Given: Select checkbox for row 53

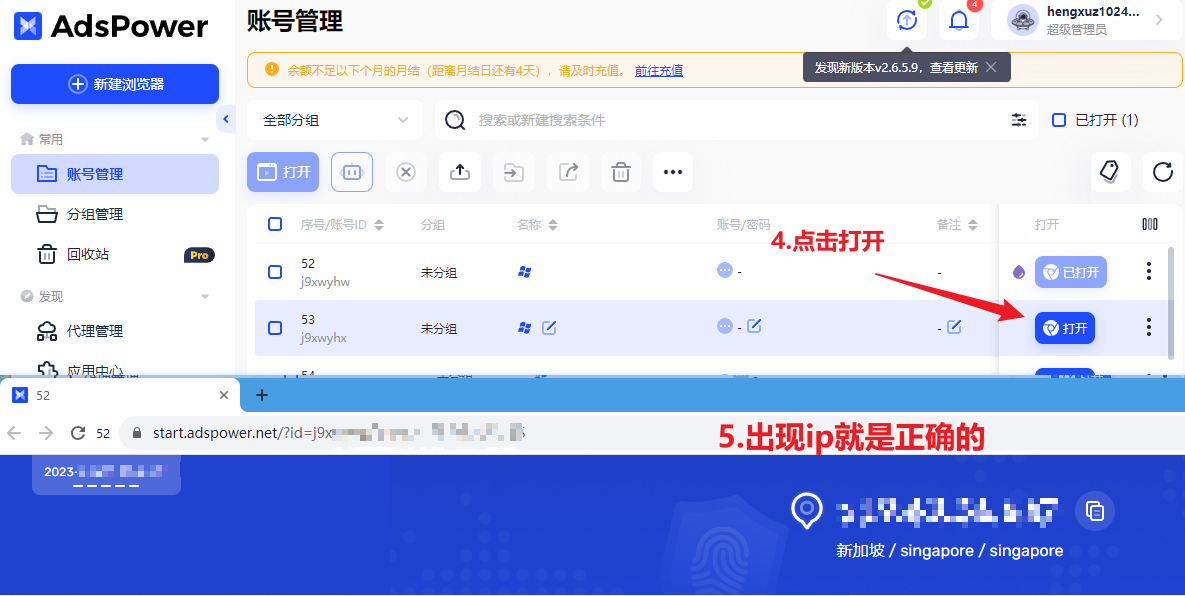Looking at the screenshot, I should (x=275, y=328).
